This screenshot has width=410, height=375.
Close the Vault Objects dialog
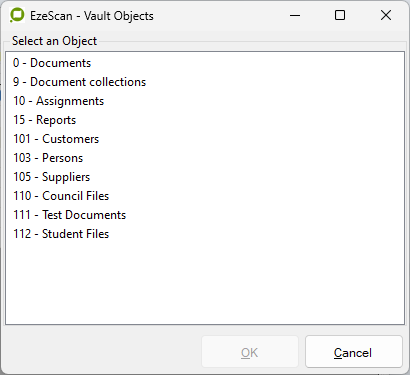point(386,15)
